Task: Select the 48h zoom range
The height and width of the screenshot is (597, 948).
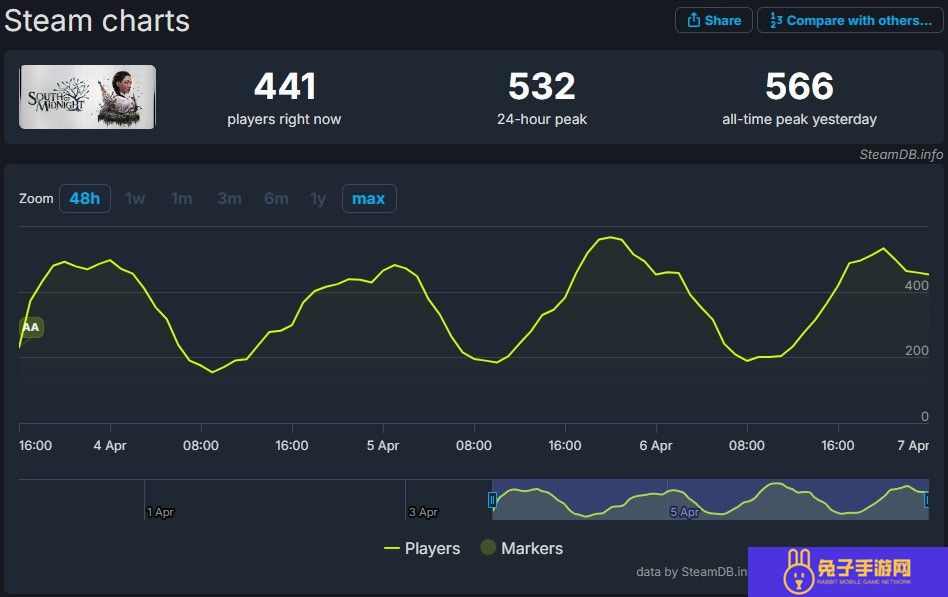Action: [x=85, y=198]
